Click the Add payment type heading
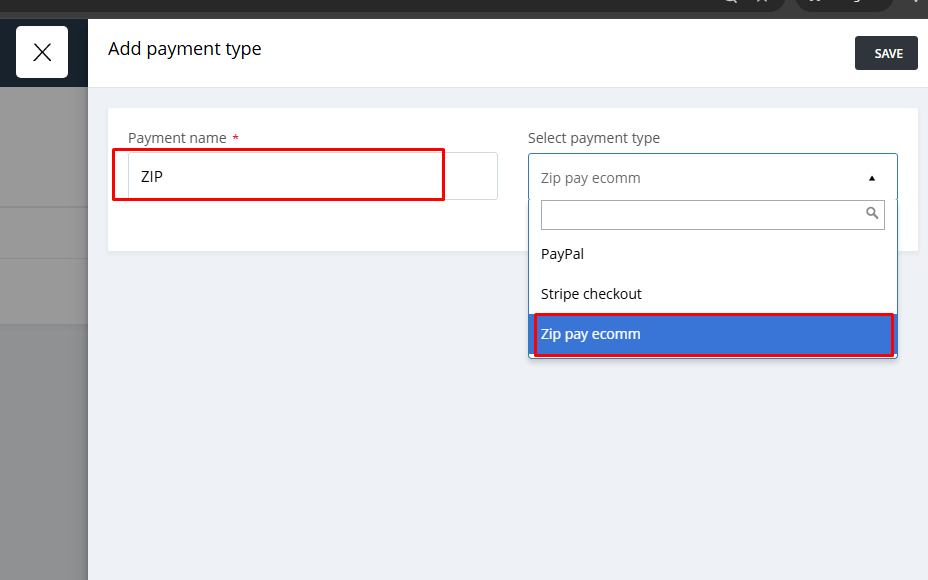 (185, 49)
